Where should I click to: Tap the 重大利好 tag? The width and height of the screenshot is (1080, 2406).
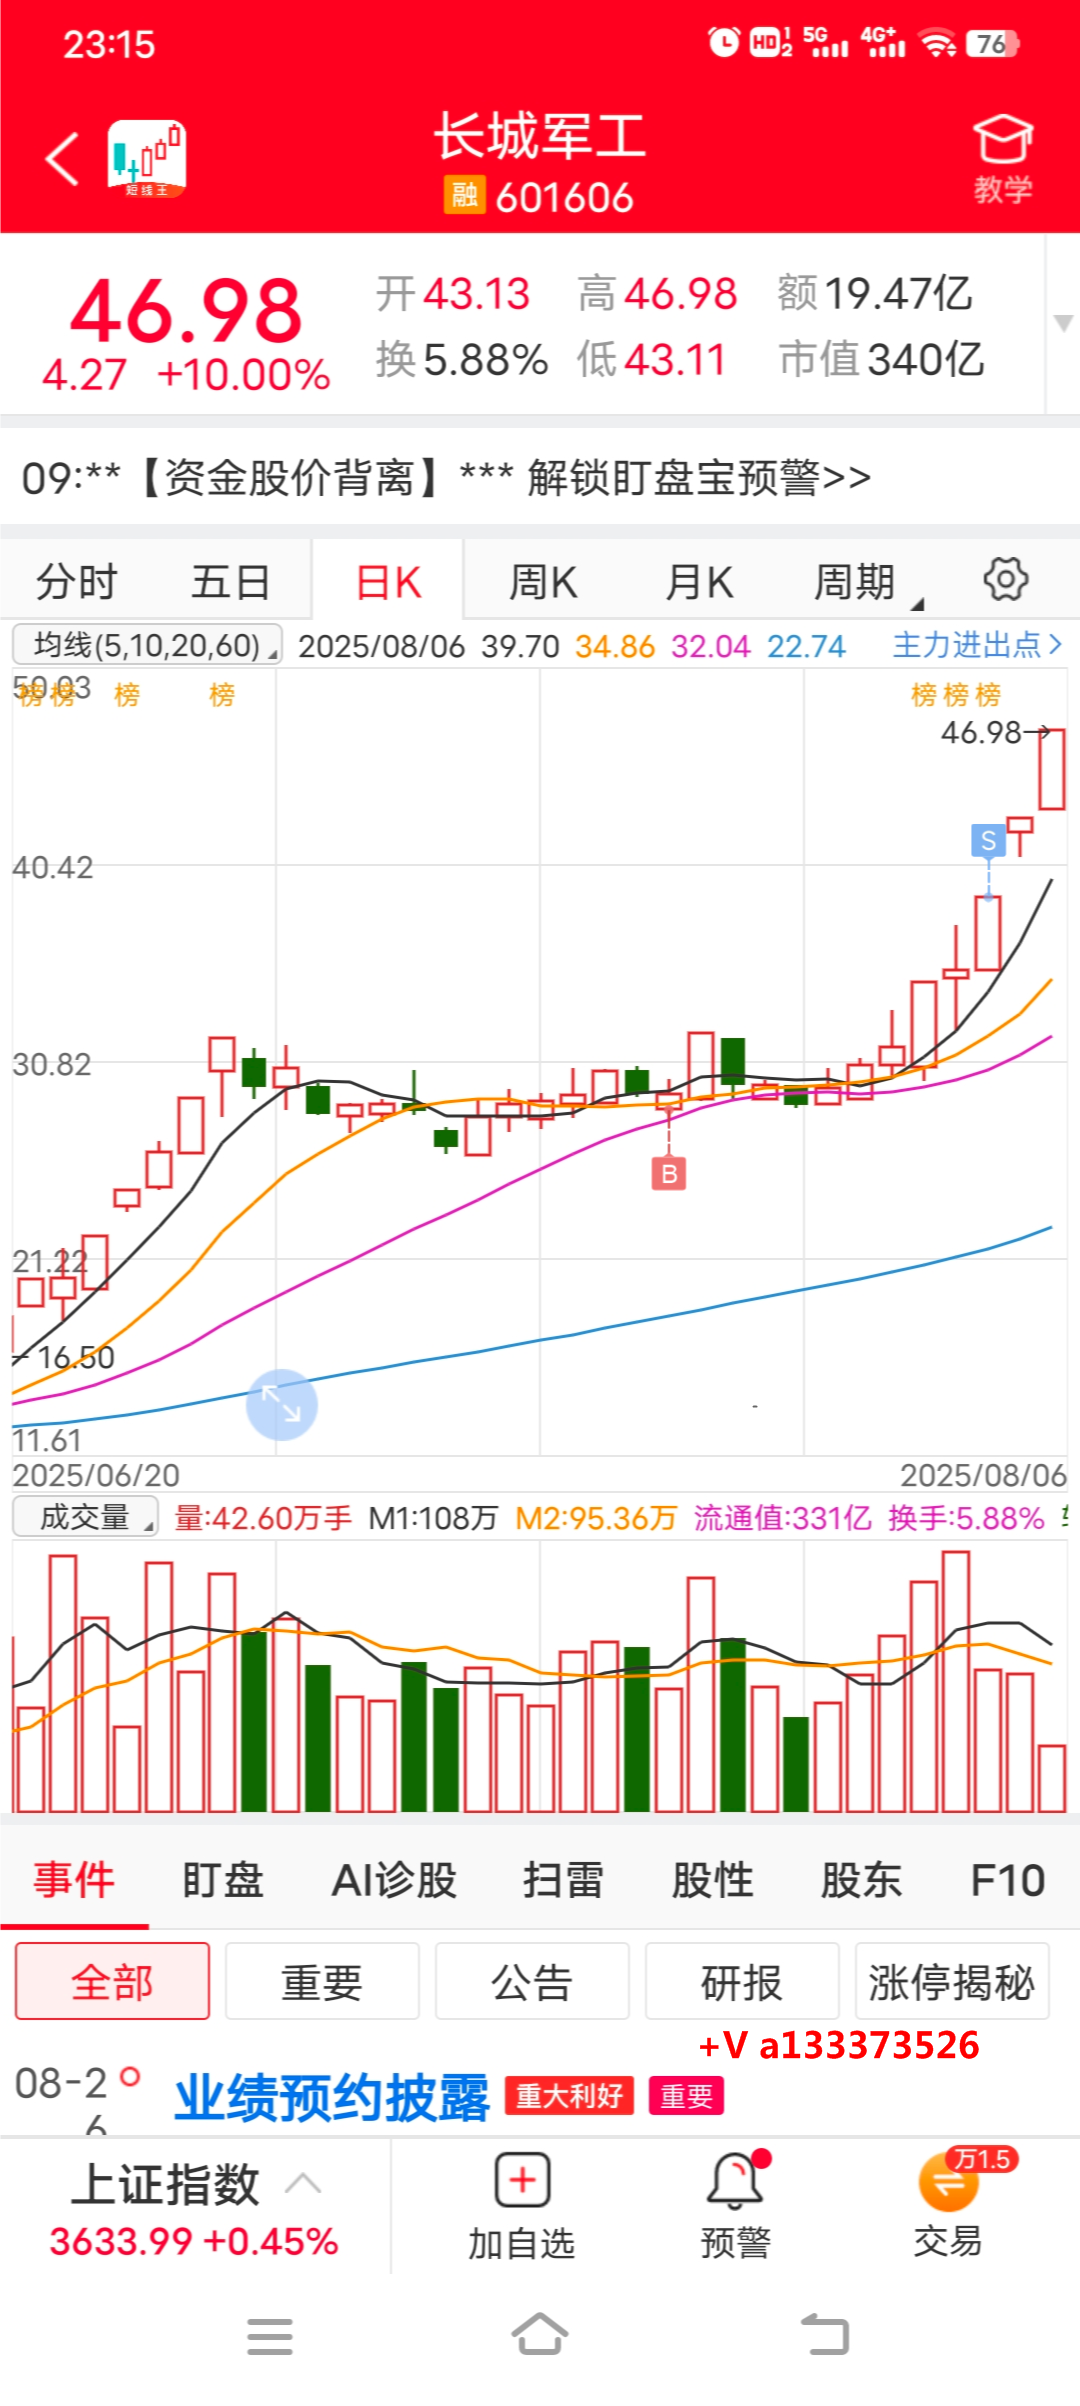(x=569, y=2096)
